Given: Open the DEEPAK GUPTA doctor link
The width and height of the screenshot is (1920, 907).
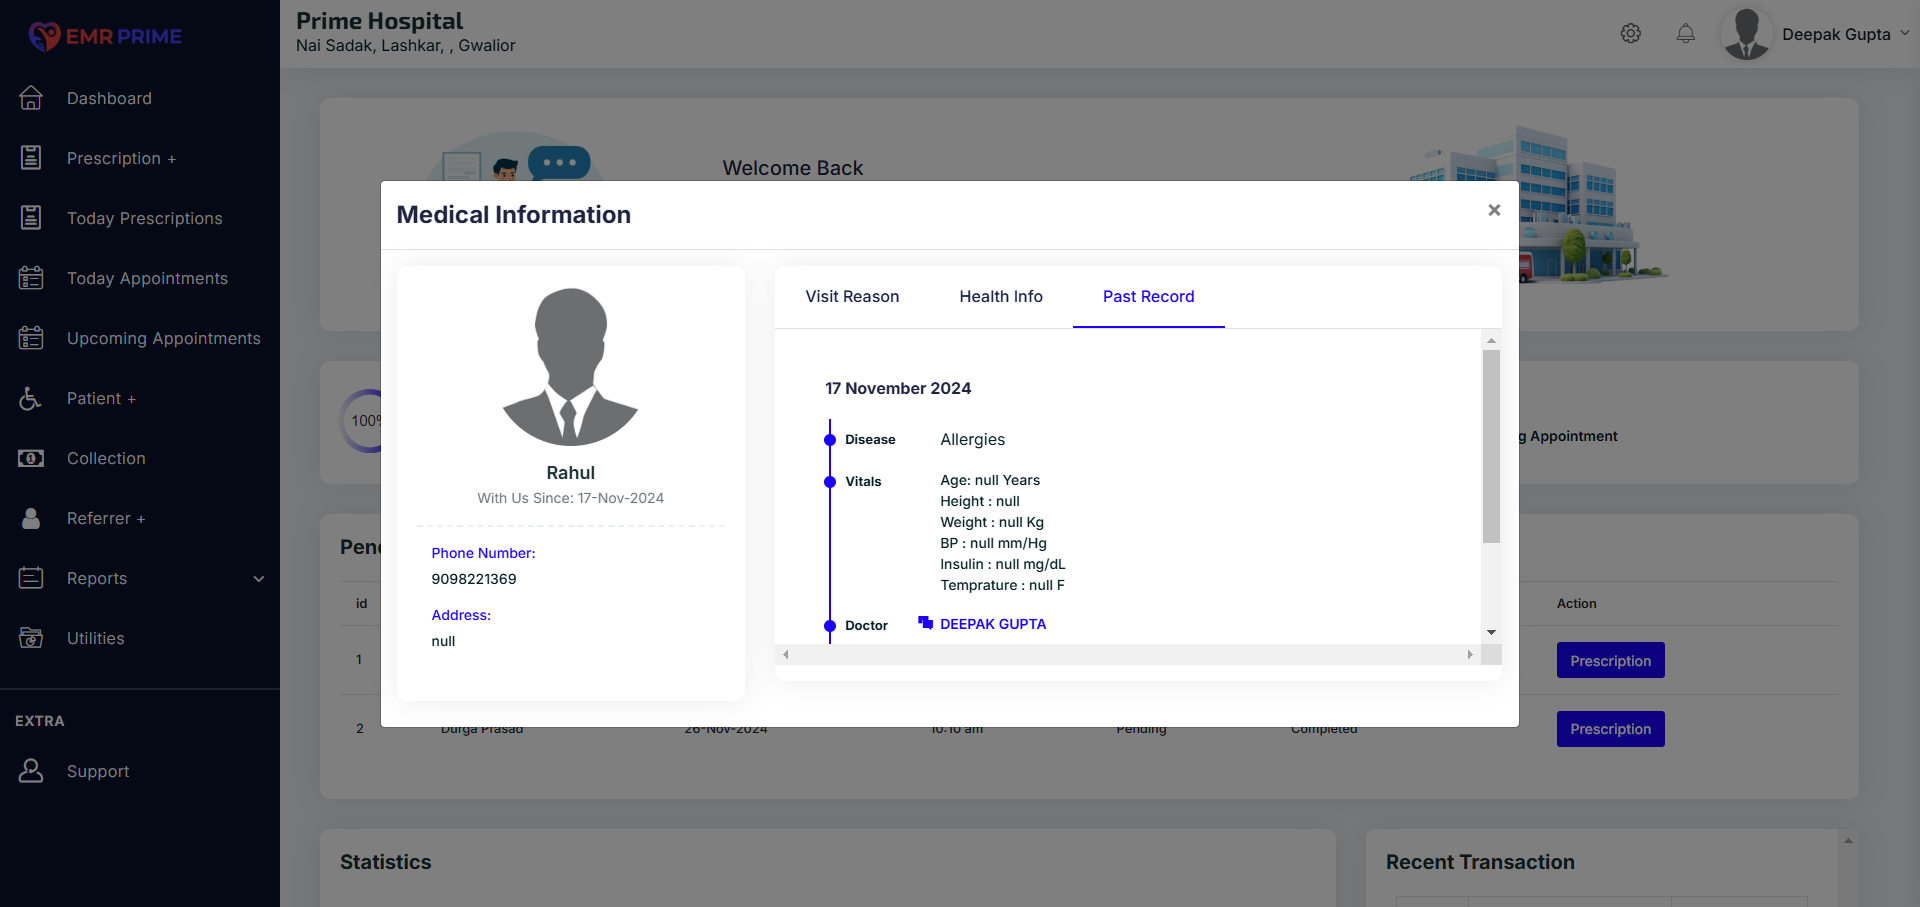Looking at the screenshot, I should pyautogui.click(x=992, y=624).
